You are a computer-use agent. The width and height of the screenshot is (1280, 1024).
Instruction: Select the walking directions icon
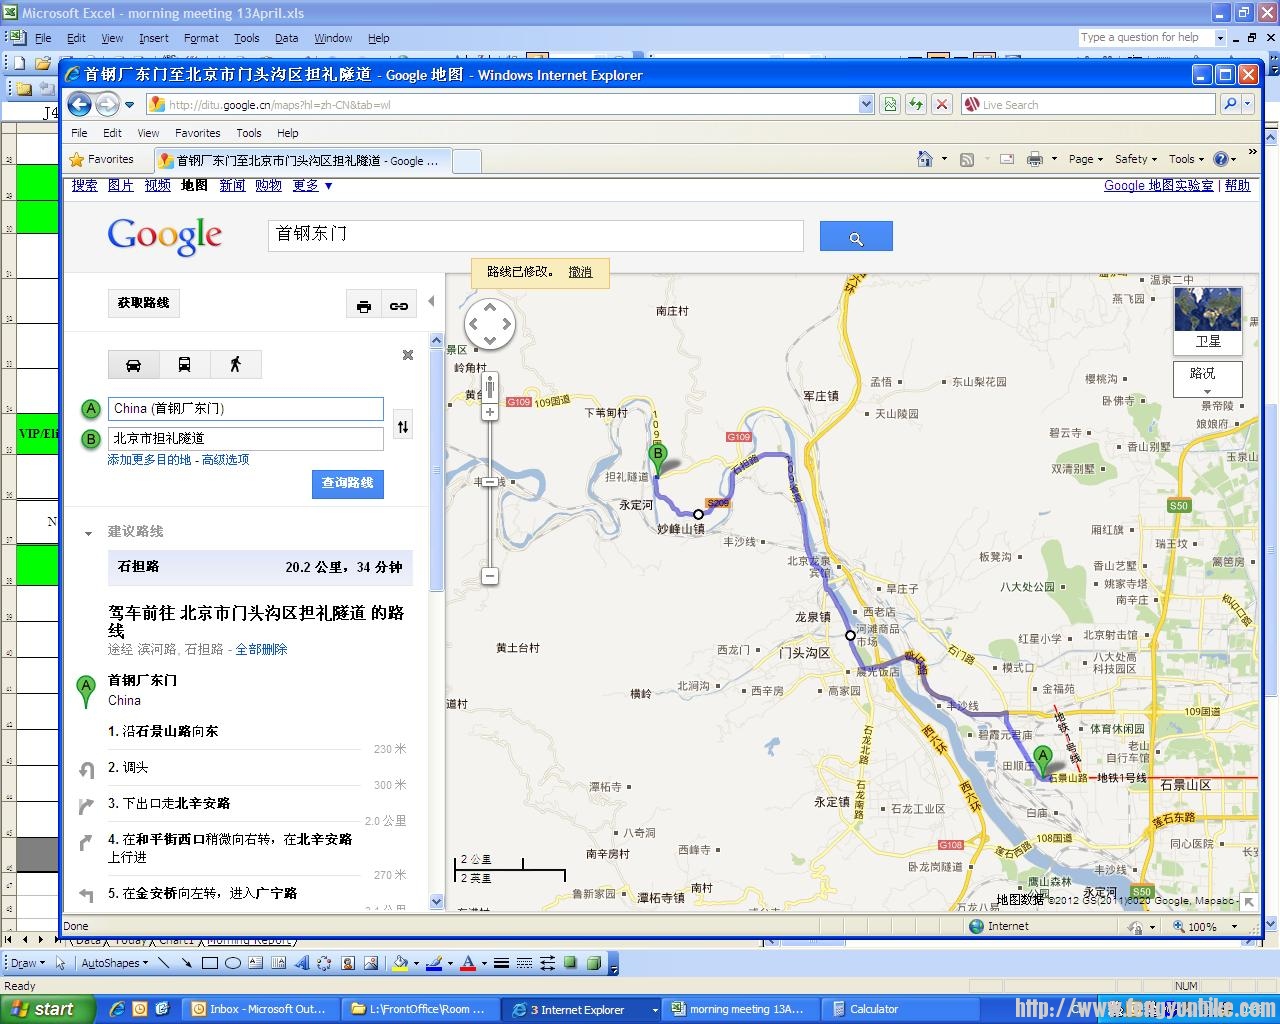click(x=236, y=365)
